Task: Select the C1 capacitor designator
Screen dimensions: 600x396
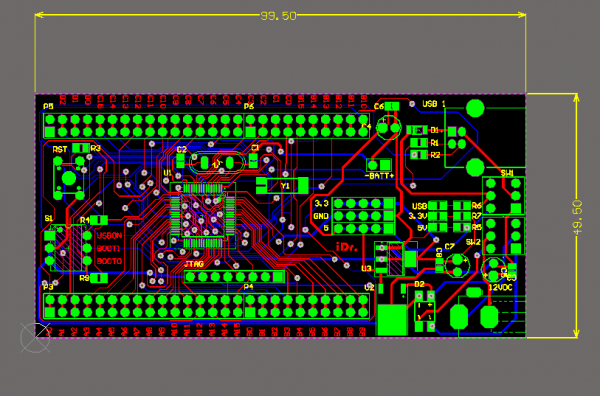Action: point(255,148)
